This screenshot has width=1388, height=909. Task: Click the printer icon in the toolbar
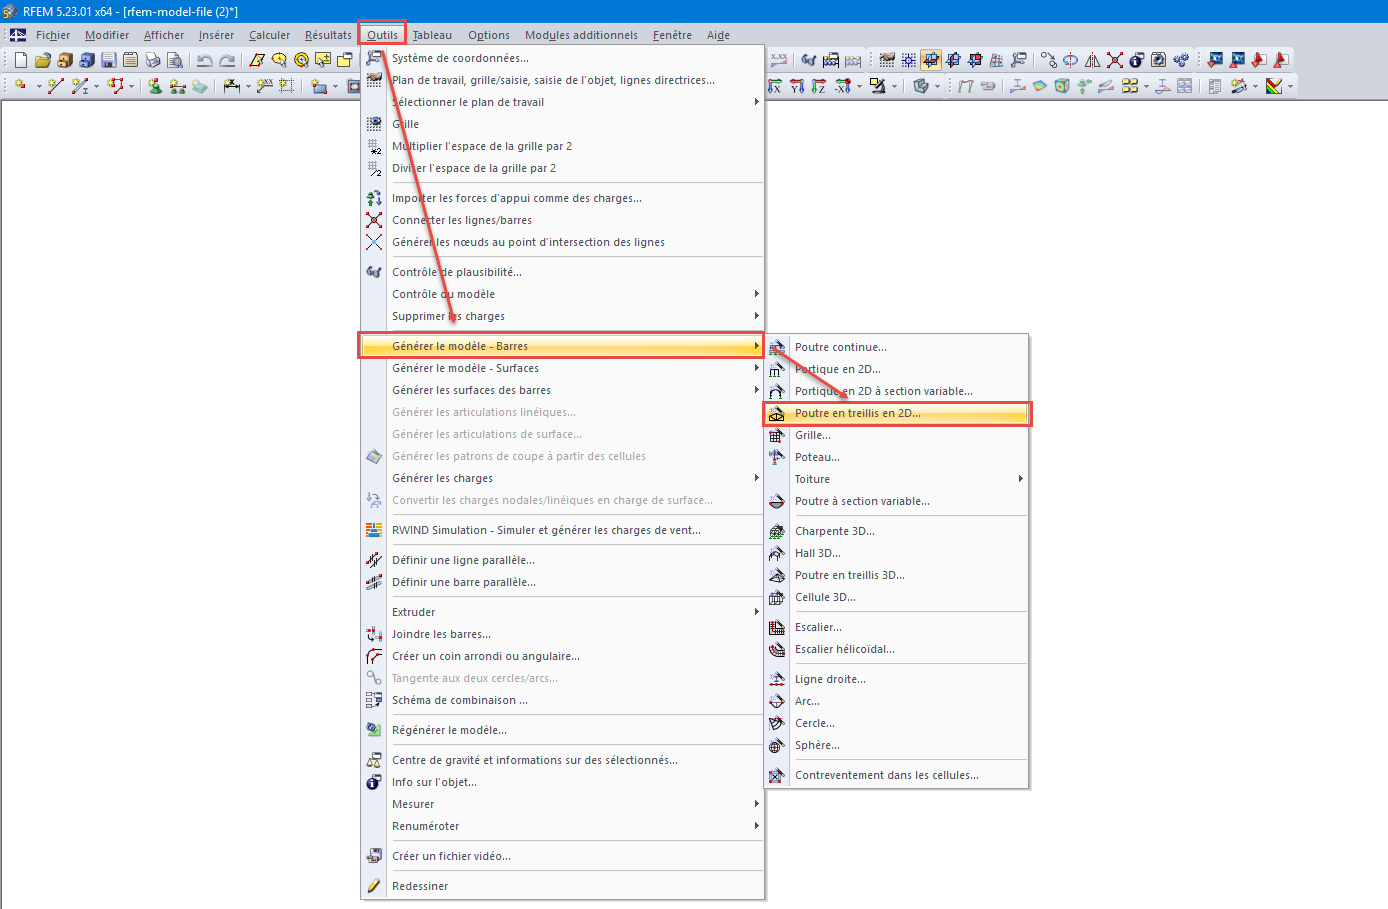(153, 60)
